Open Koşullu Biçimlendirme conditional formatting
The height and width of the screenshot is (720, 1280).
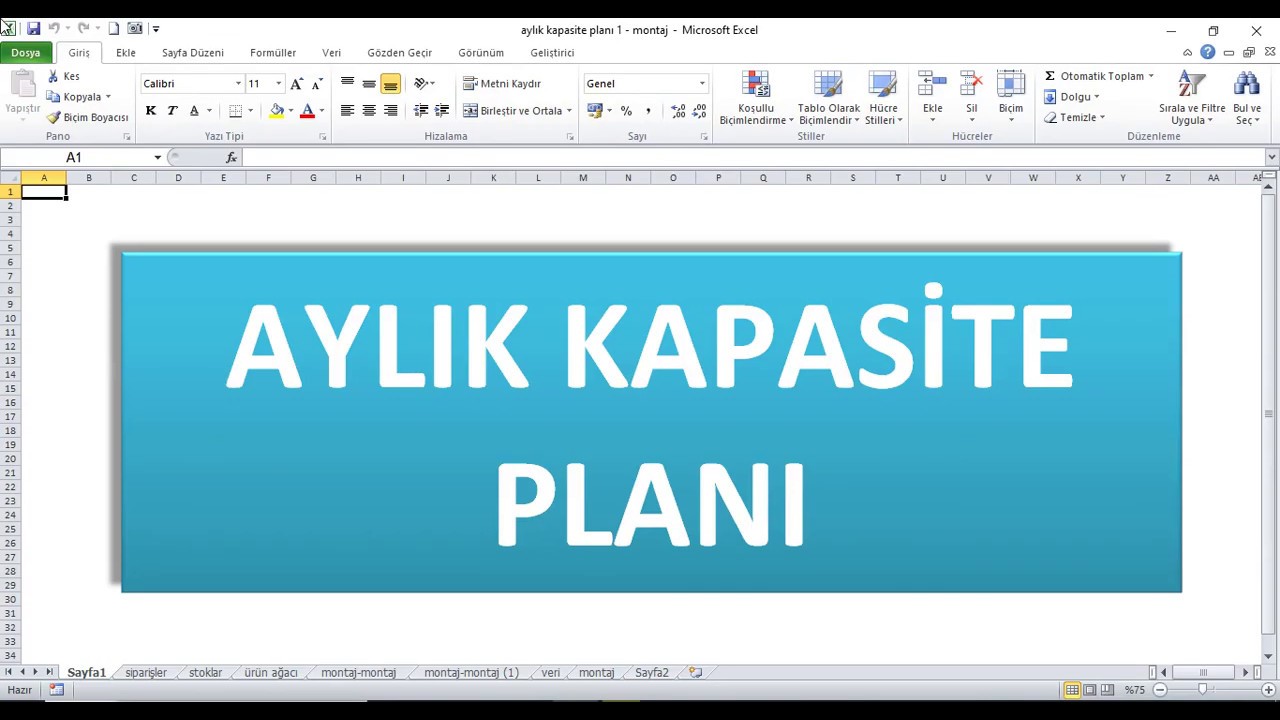coord(757,98)
